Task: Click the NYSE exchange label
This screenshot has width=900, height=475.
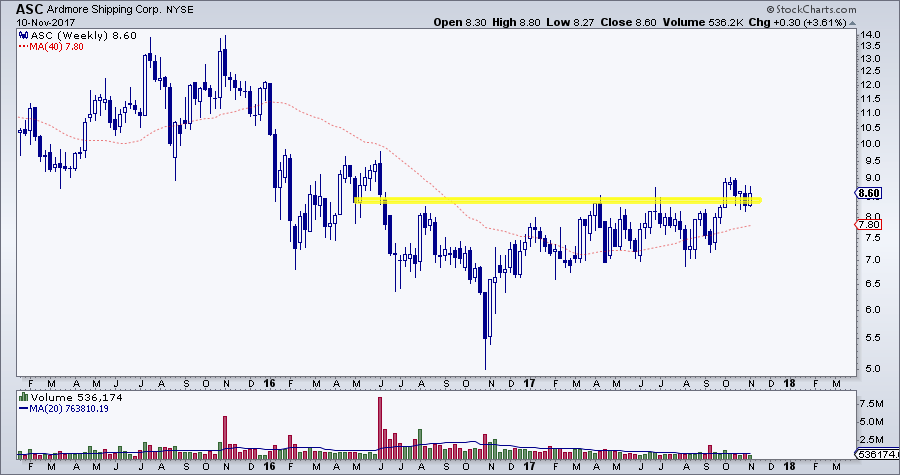Action: click(179, 10)
